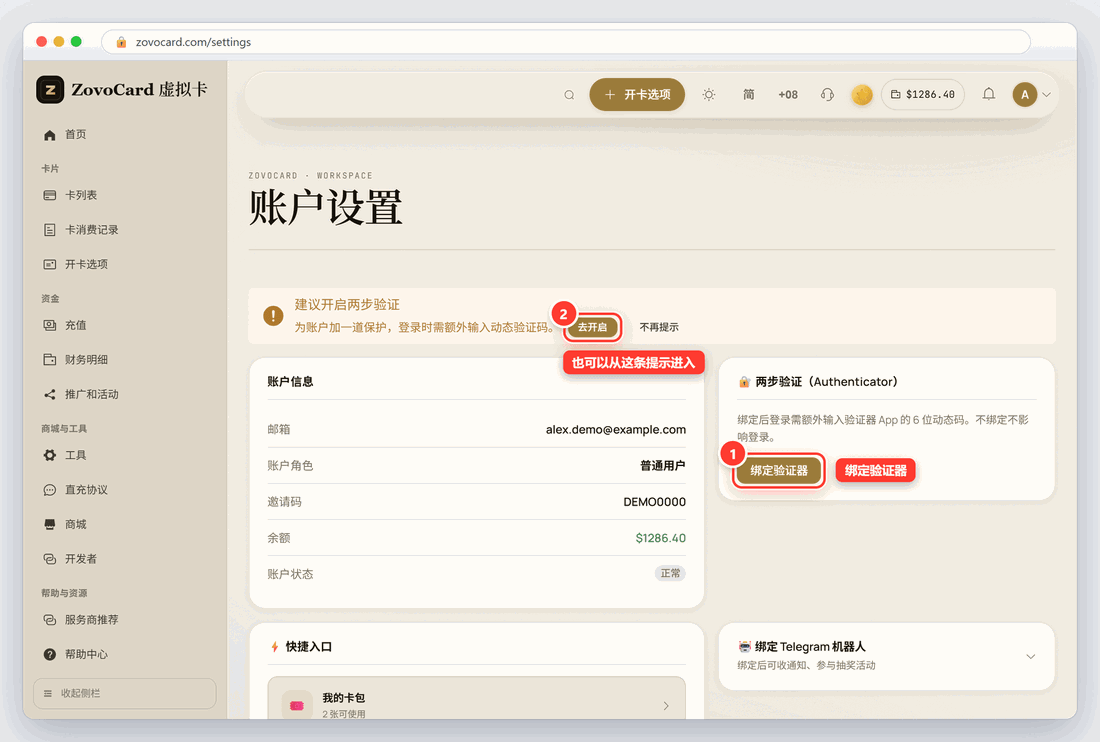Open the 我的卡包 quick entry
This screenshot has width=1100, height=742.
pyautogui.click(x=476, y=699)
